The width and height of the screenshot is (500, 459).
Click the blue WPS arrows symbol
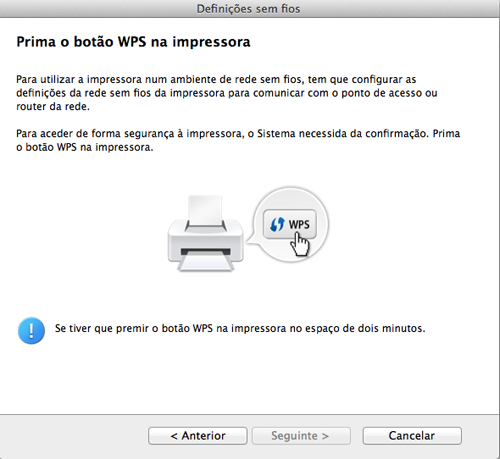pos(277,224)
